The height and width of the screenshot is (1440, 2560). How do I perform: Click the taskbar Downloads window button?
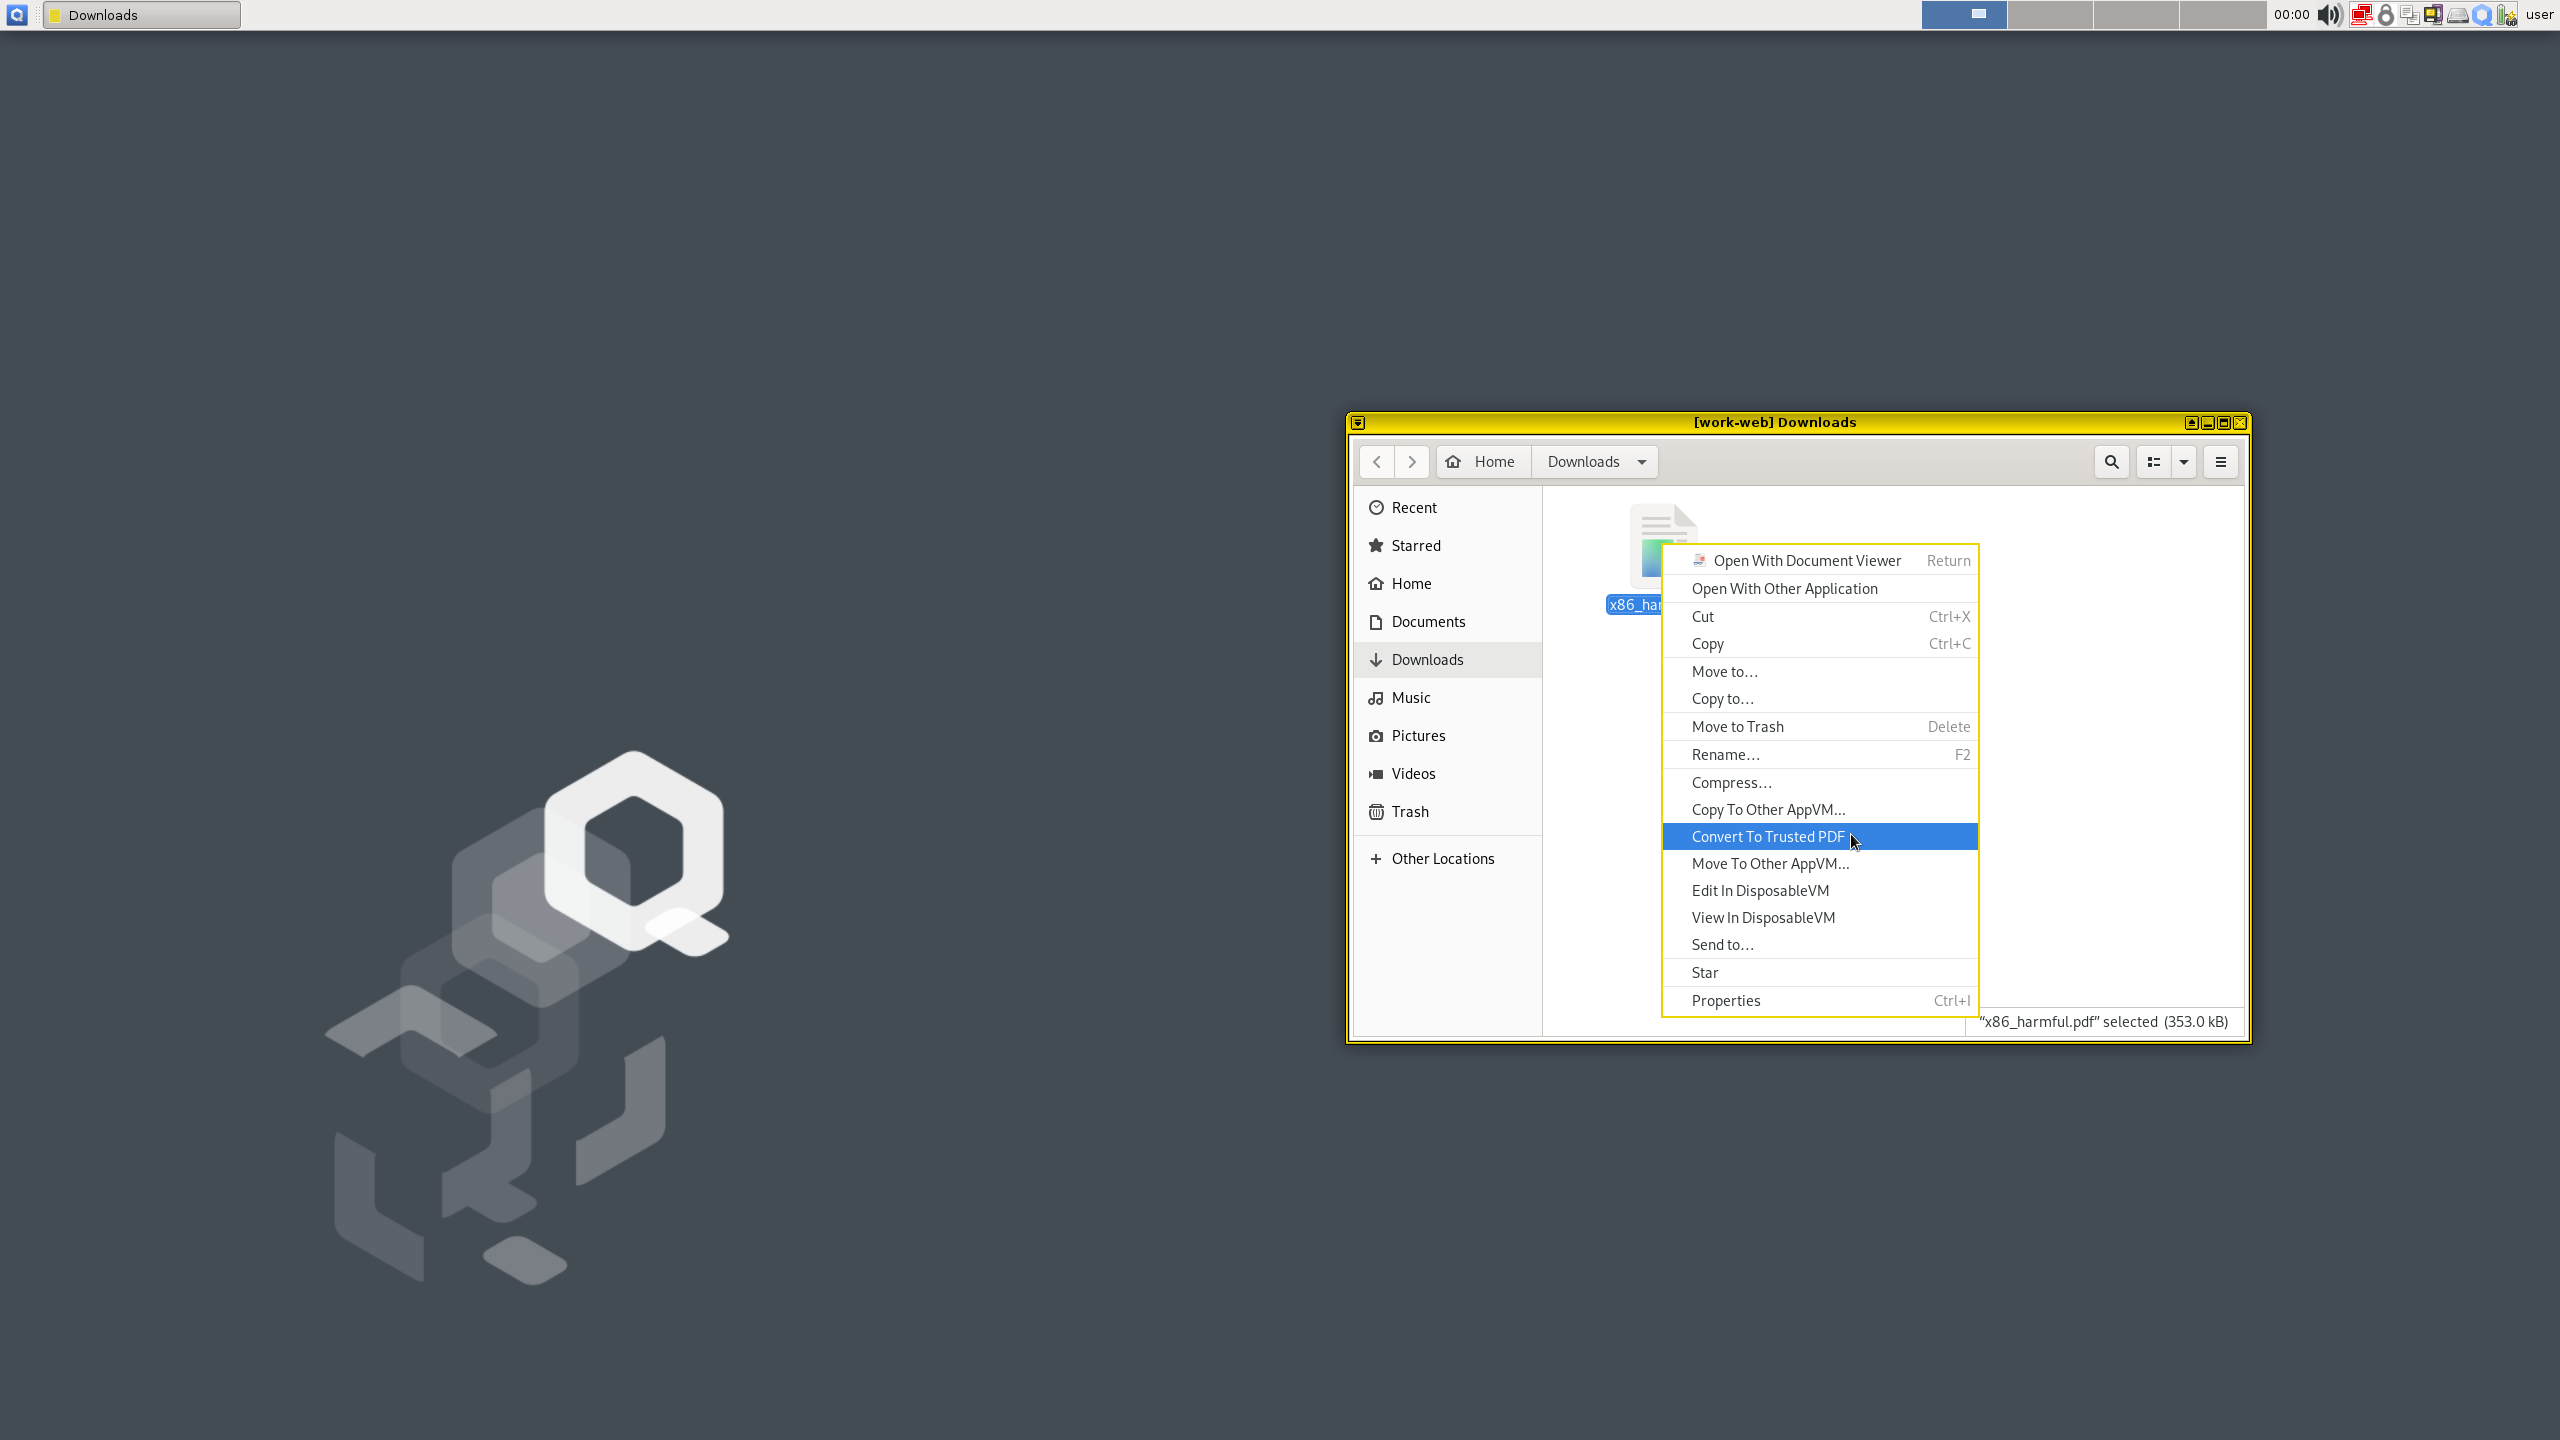point(140,14)
